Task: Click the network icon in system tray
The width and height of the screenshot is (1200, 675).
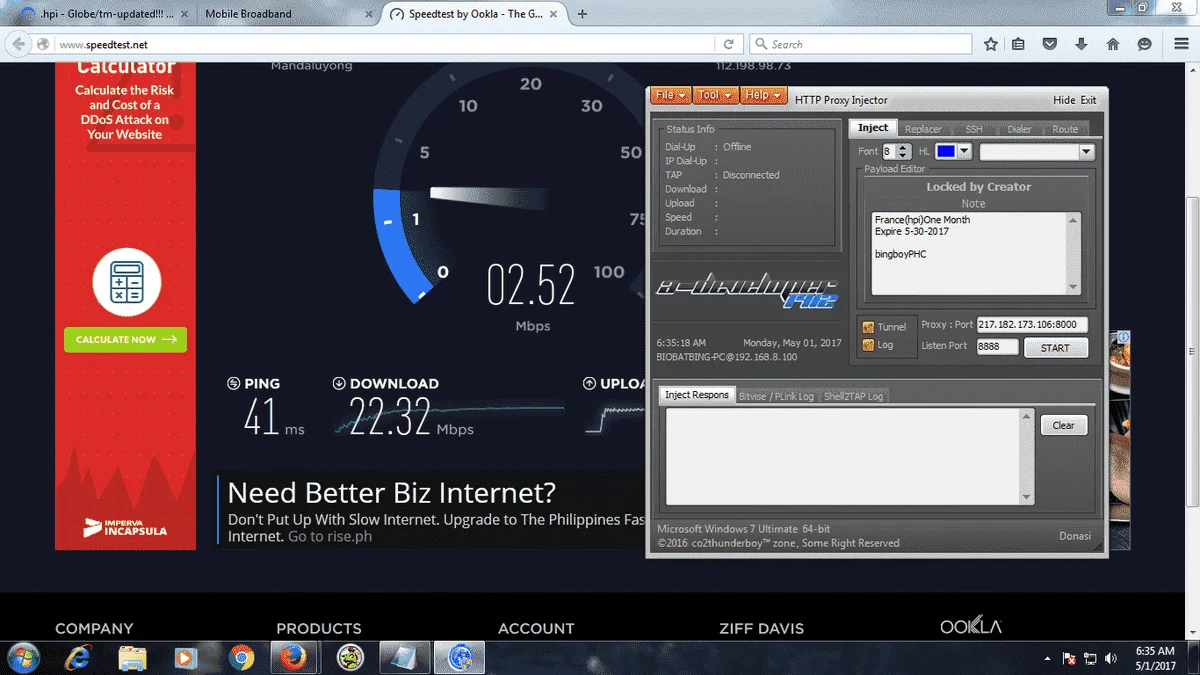Action: [x=1090, y=658]
